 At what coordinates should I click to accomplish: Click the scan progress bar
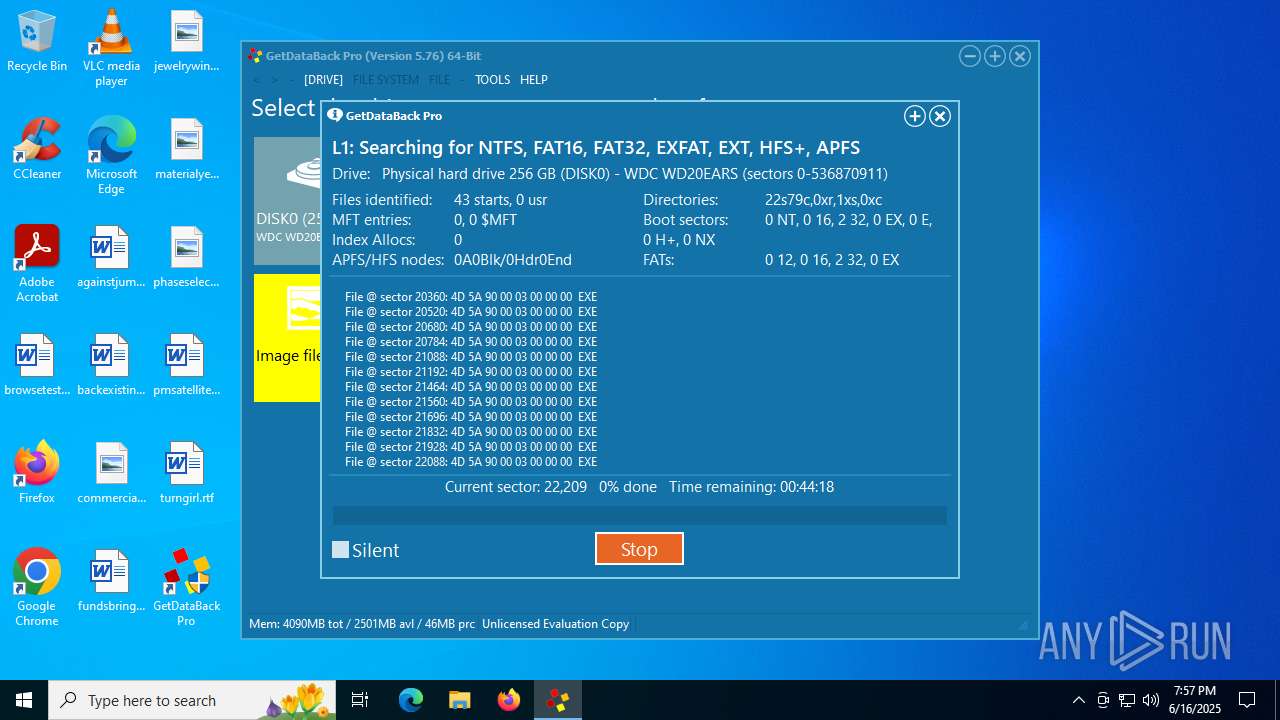(640, 515)
